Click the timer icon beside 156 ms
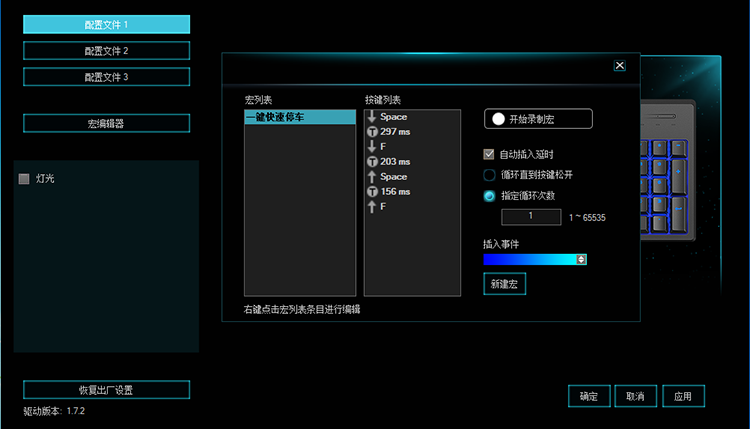 pyautogui.click(x=372, y=192)
